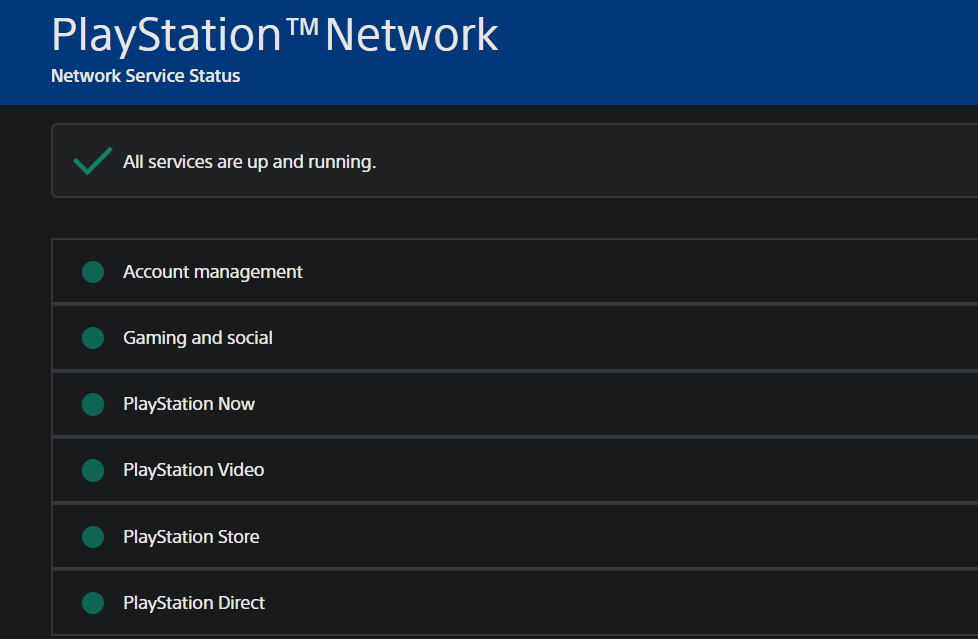This screenshot has height=639, width=978.
Task: Click the PlayStation Network logo text
Action: pyautogui.click(x=274, y=34)
